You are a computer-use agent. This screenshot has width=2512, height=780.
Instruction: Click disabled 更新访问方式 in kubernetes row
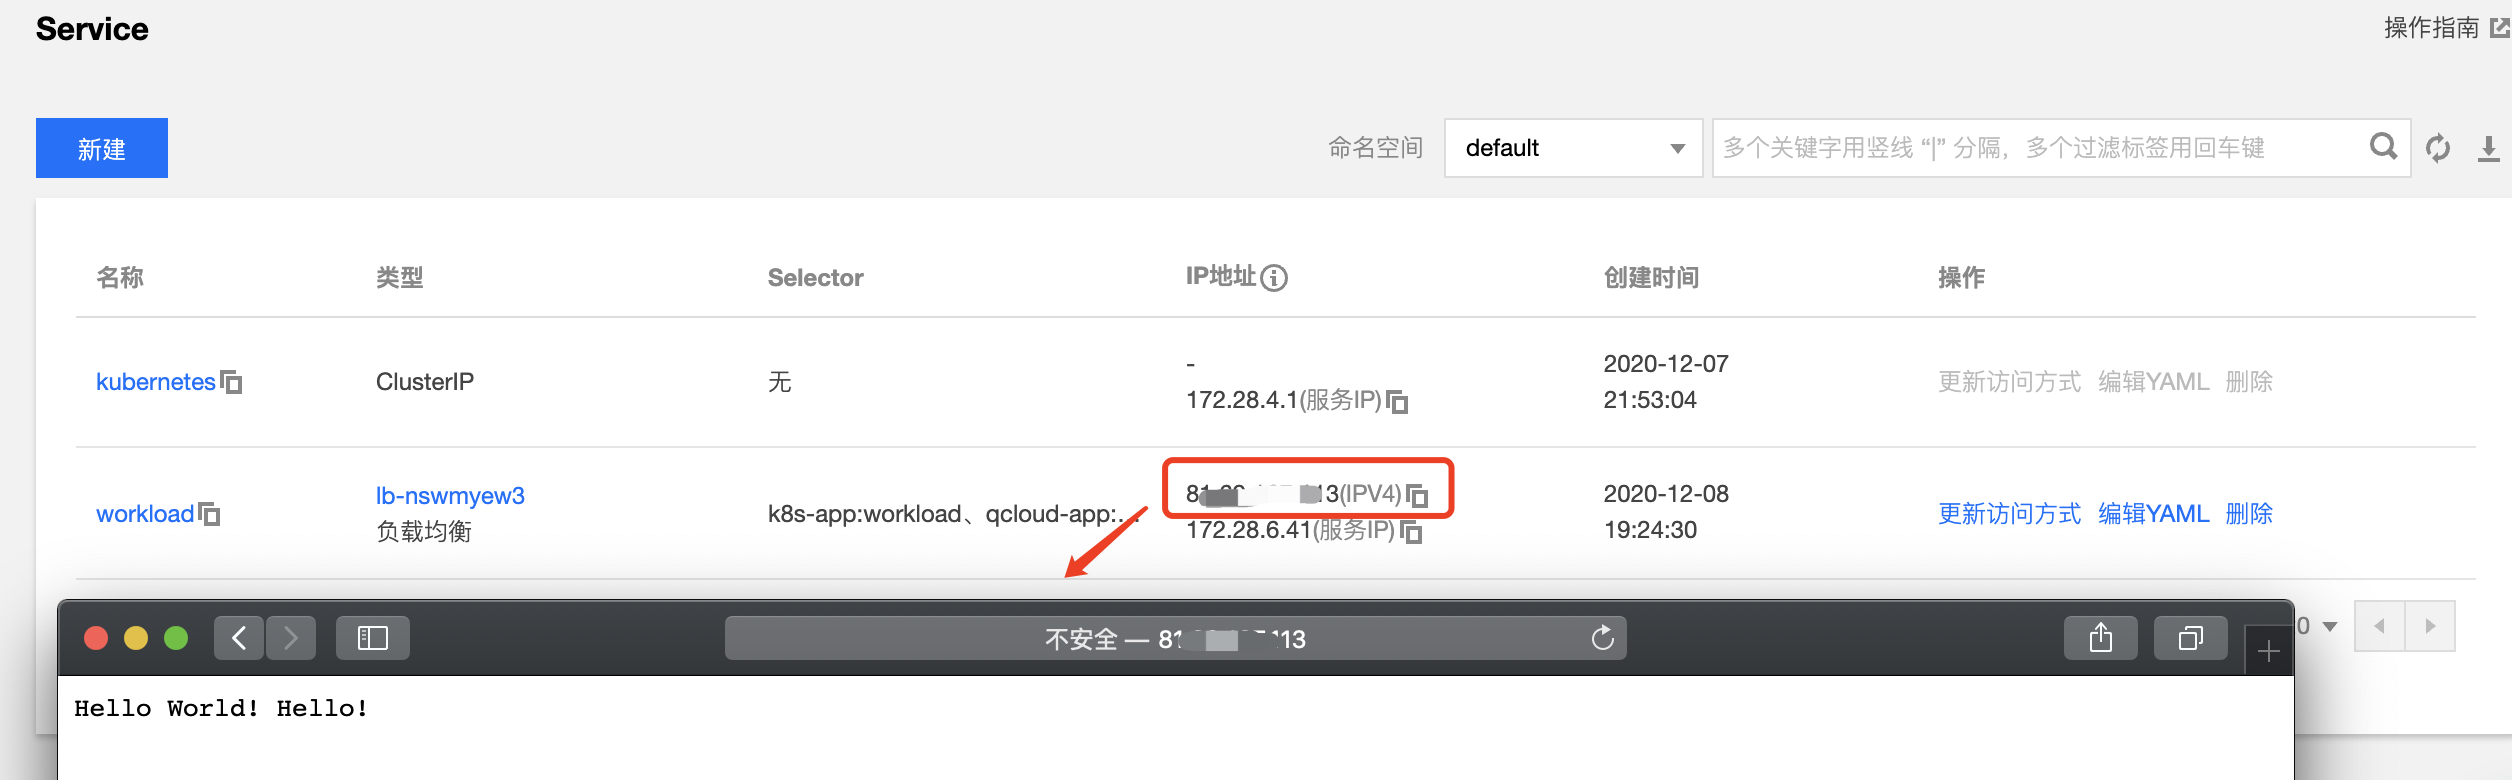coord(2009,382)
